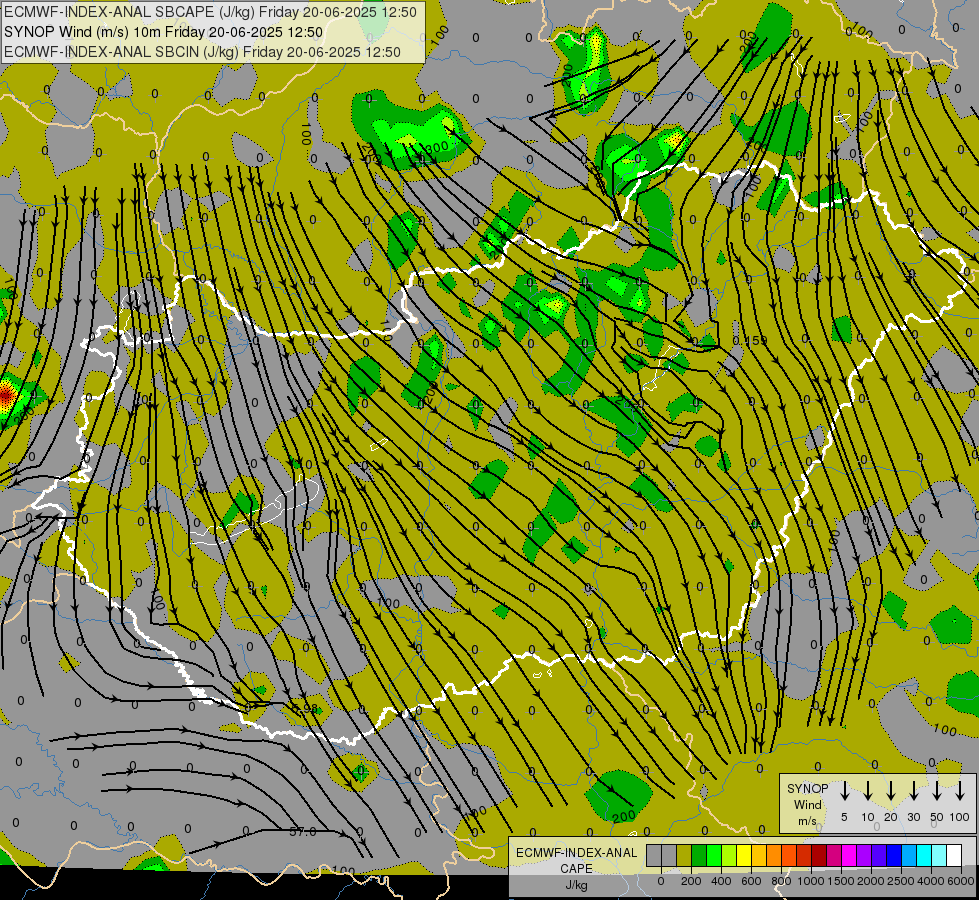Click the '1000' tick label on the scale
Screen dimensions: 979x900
(x=811, y=881)
